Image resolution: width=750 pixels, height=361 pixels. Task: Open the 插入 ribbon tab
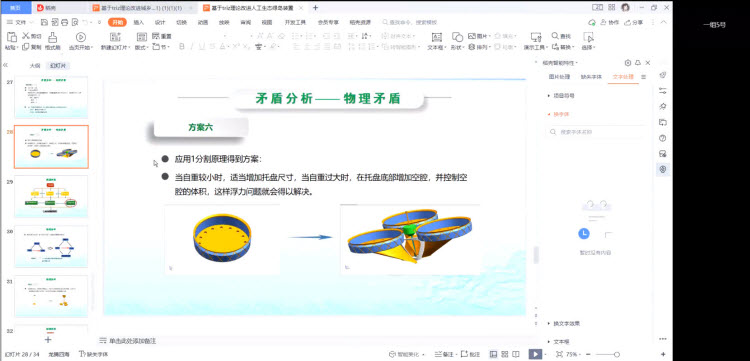pyautogui.click(x=139, y=22)
